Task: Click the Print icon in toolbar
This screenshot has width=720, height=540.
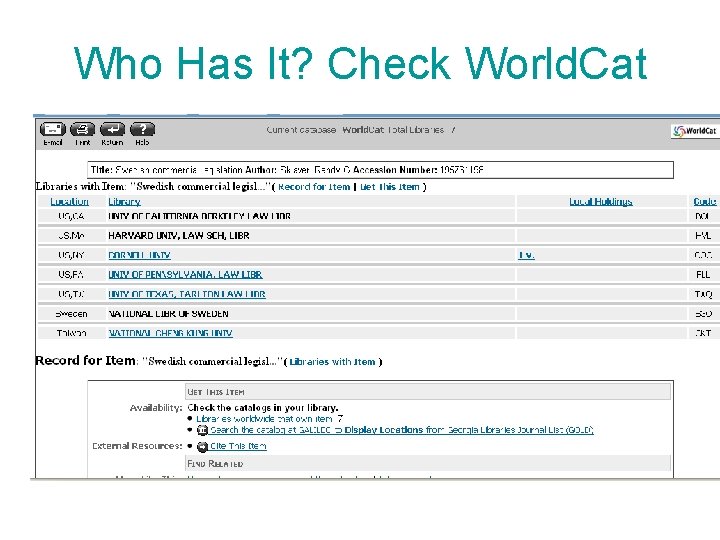Action: tap(83, 129)
